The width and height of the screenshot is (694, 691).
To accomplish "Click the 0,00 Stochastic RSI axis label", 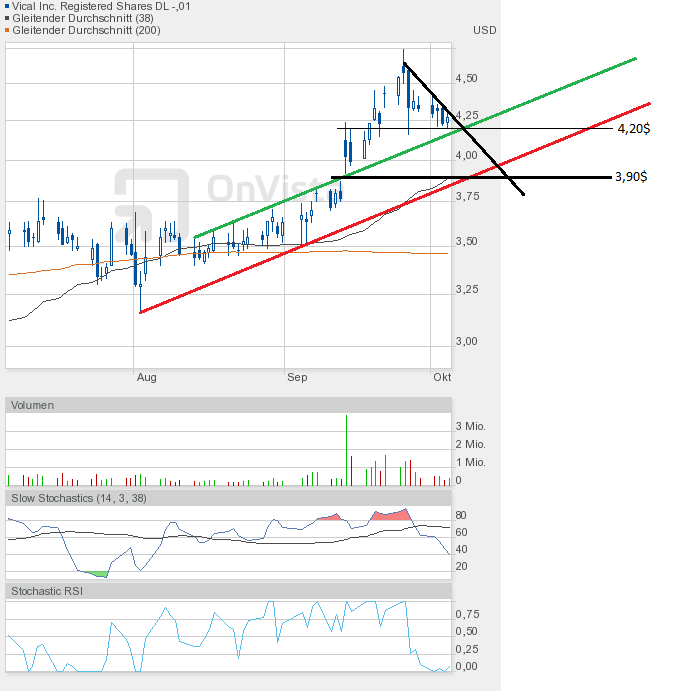I will [x=467, y=666].
